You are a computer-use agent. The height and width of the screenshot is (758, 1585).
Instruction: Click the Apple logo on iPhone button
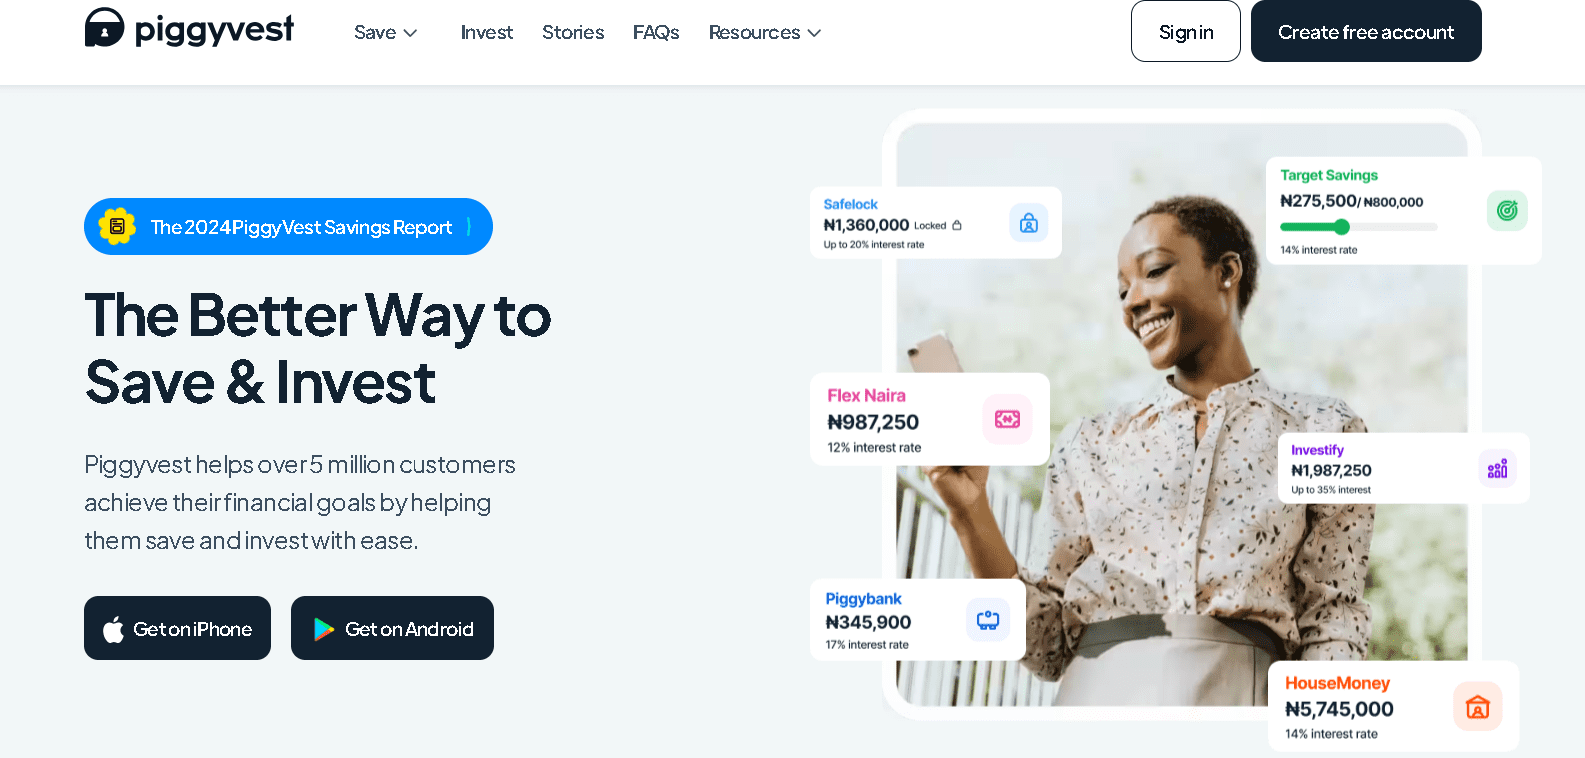click(x=114, y=629)
